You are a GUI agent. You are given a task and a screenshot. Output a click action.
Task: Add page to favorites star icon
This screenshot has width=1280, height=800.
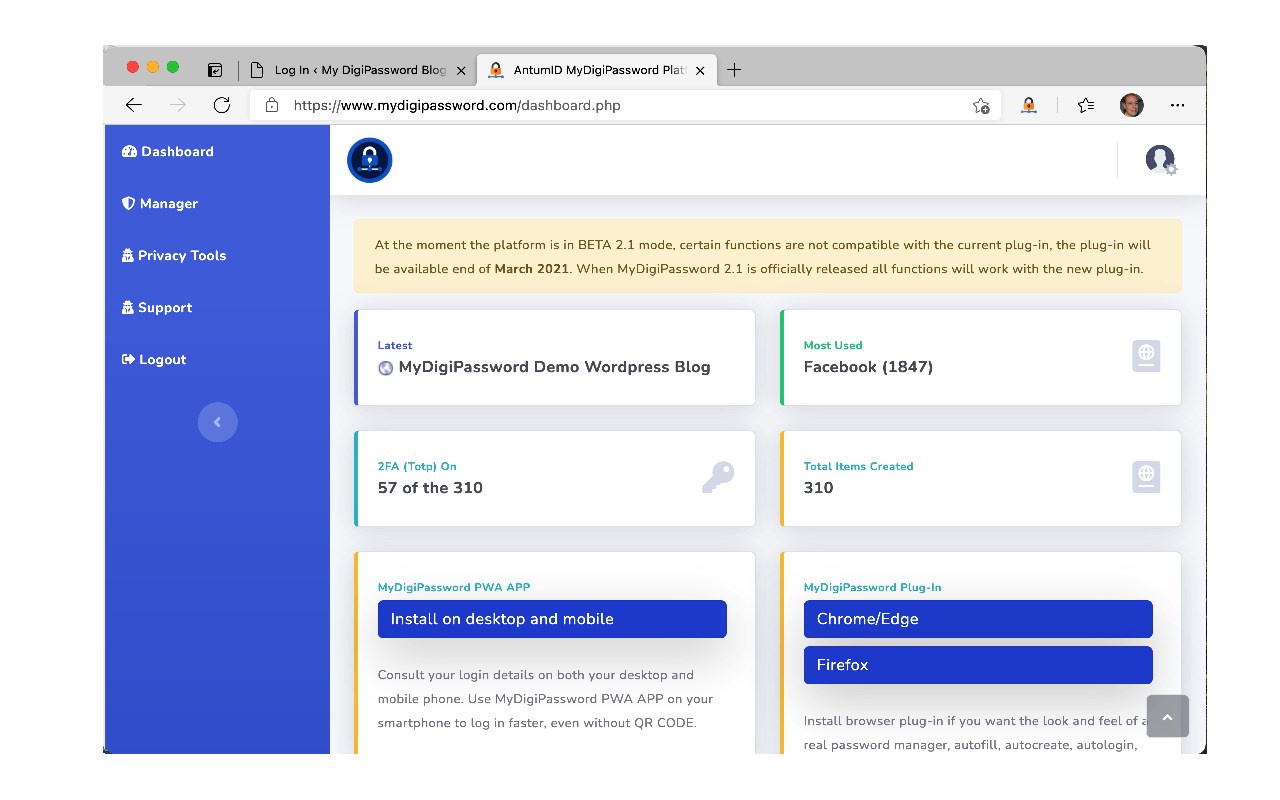[x=981, y=105]
